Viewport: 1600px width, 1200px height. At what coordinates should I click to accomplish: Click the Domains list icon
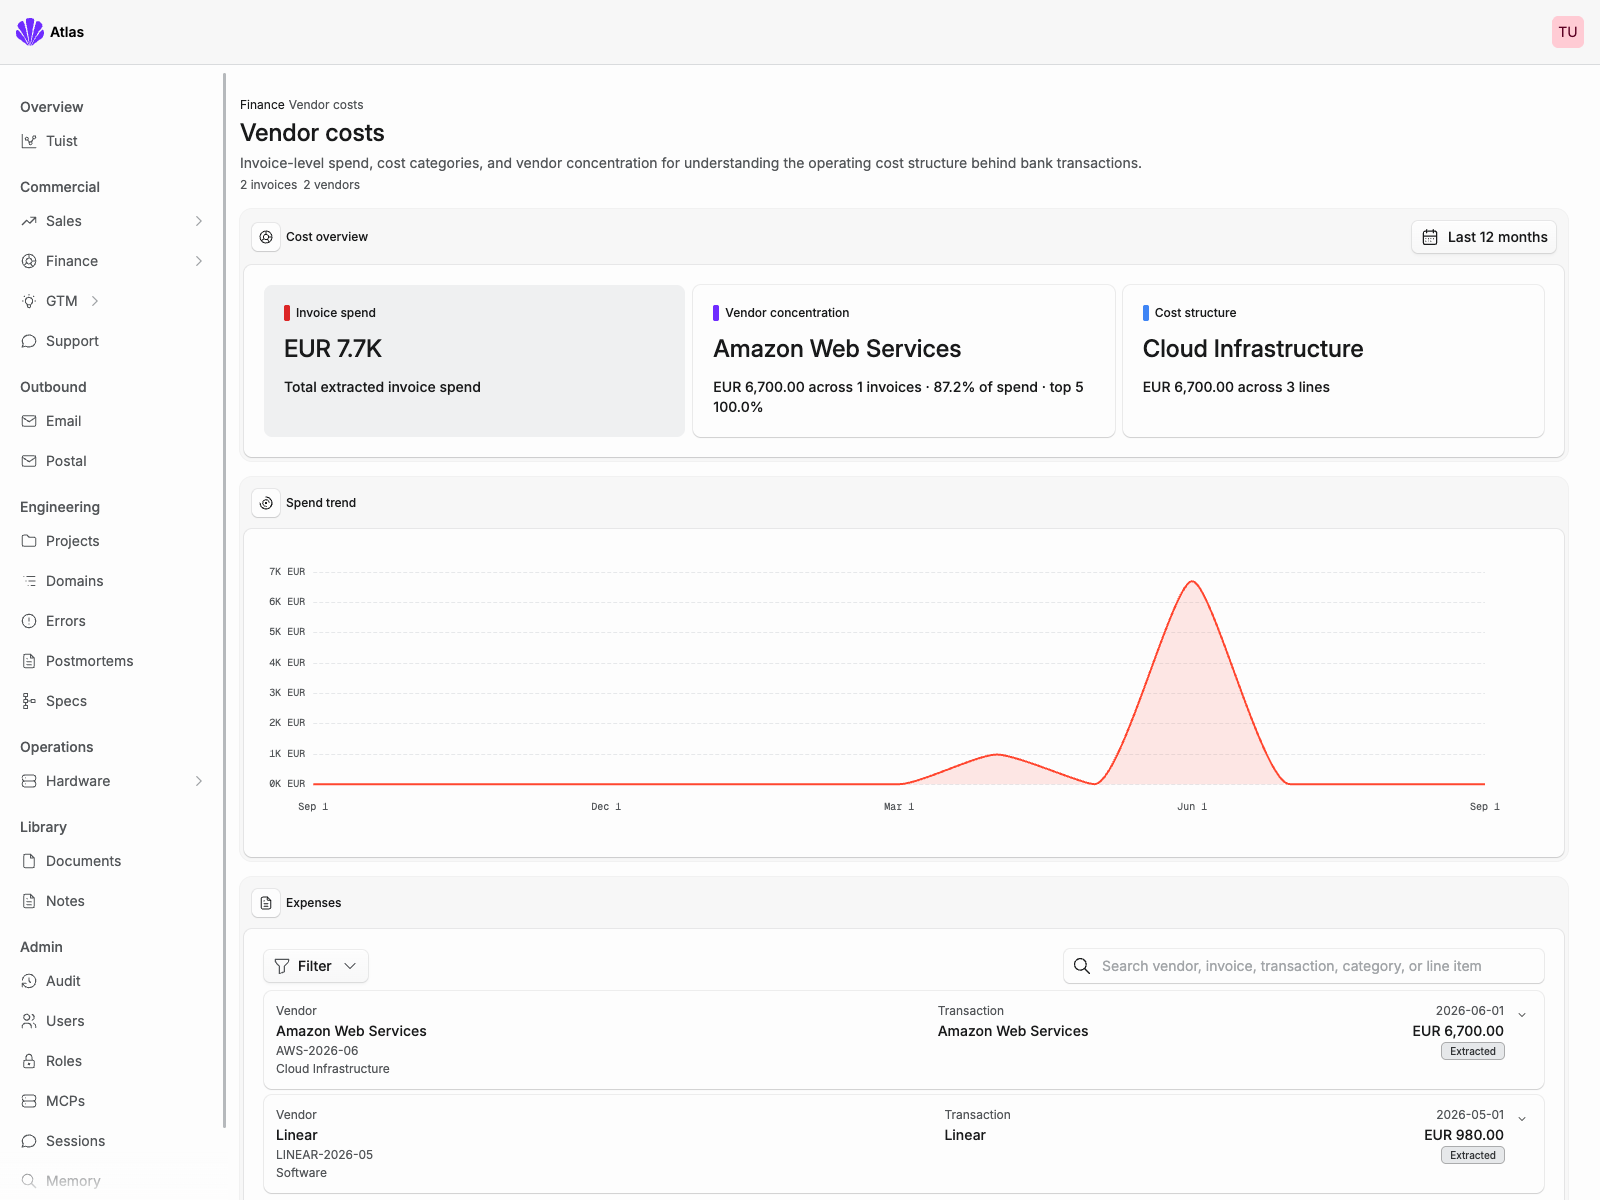coord(29,581)
